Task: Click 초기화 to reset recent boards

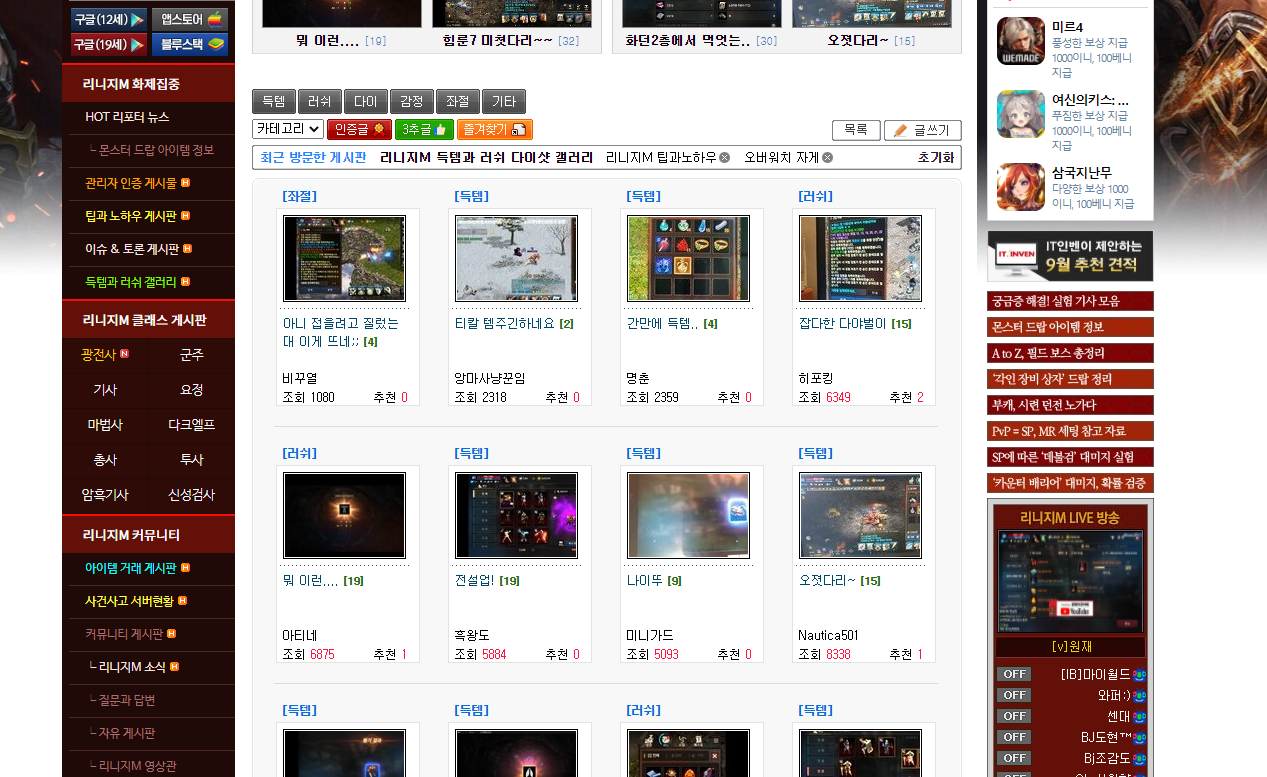Action: tap(936, 158)
